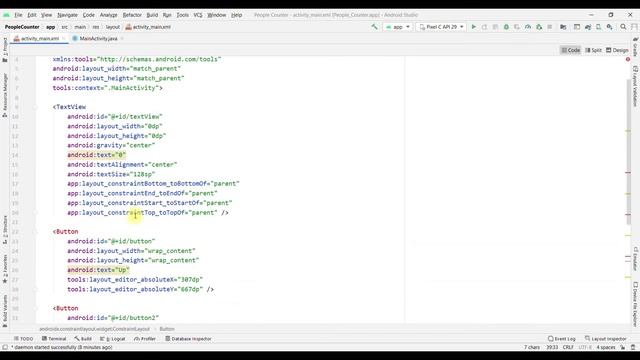Open the Edit menu
640x360 pixels.
coord(32,15)
